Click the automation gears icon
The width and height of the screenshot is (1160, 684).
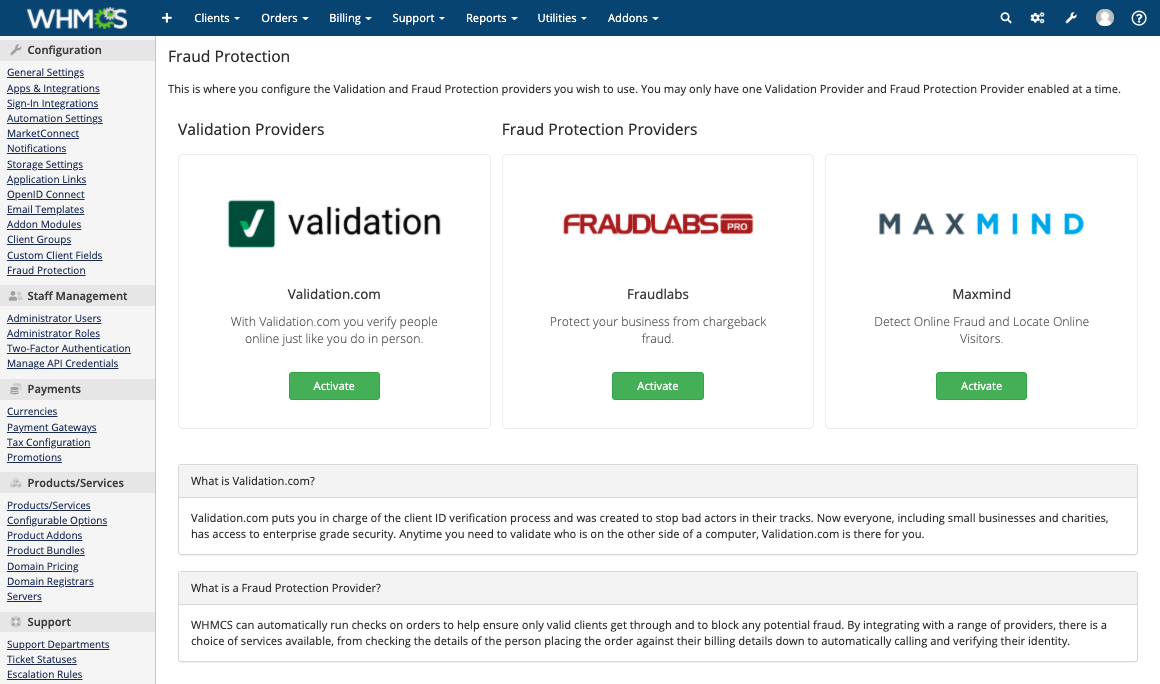tap(1037, 18)
